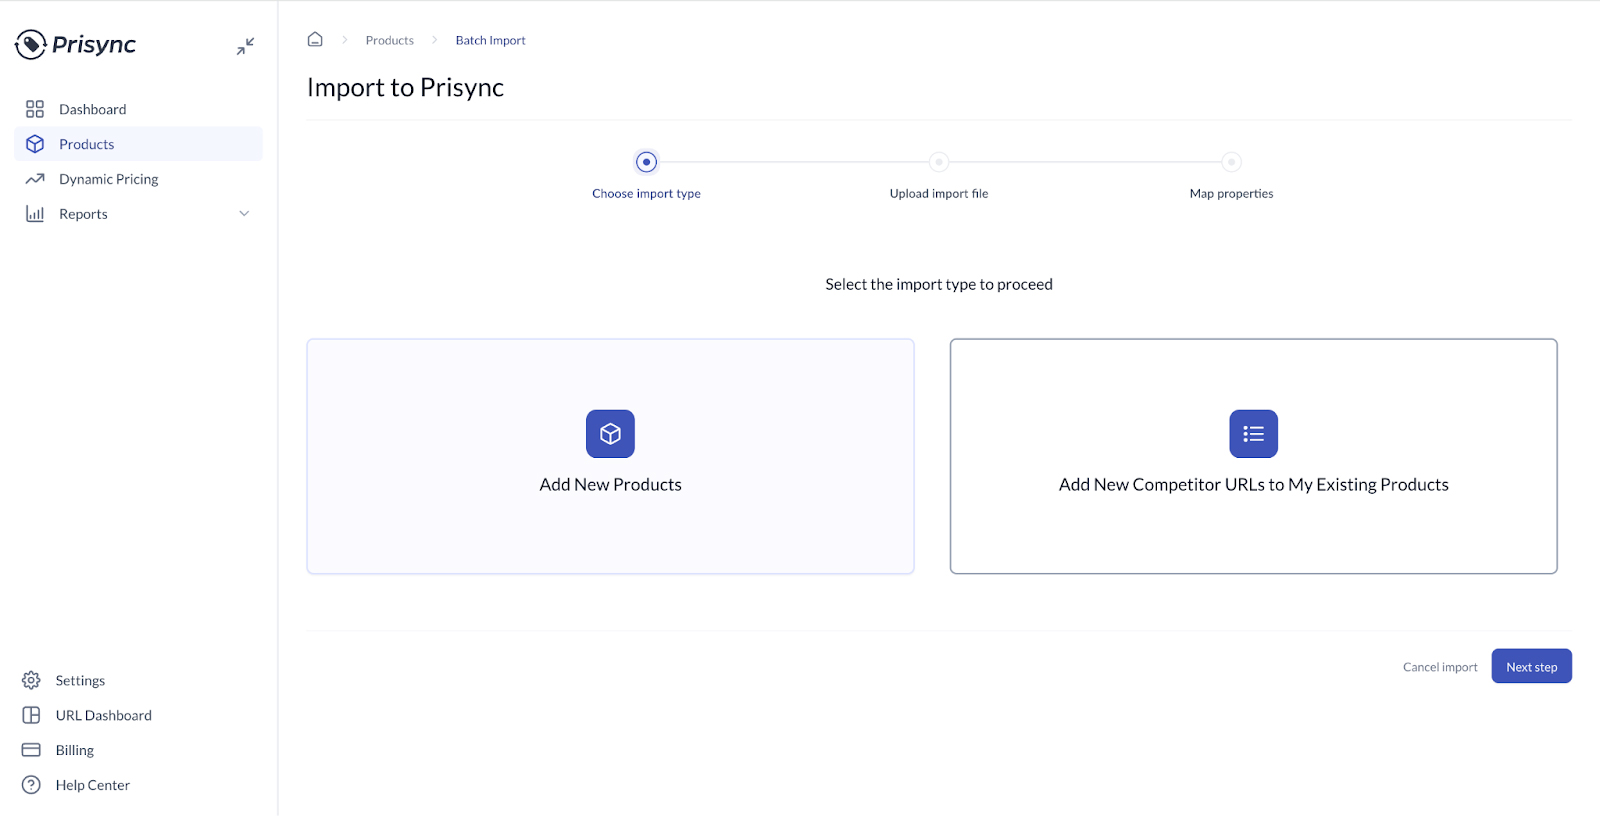The image size is (1600, 816).
Task: Click the Prisync logo
Action: (76, 45)
